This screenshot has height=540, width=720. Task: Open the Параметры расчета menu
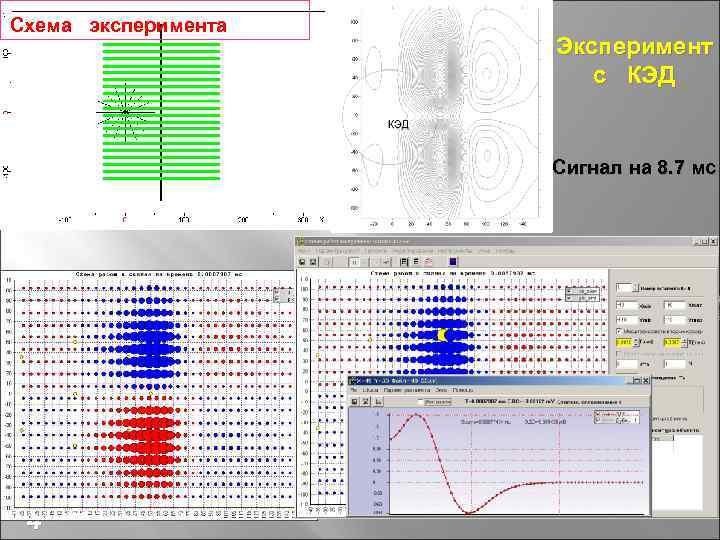(x=407, y=390)
